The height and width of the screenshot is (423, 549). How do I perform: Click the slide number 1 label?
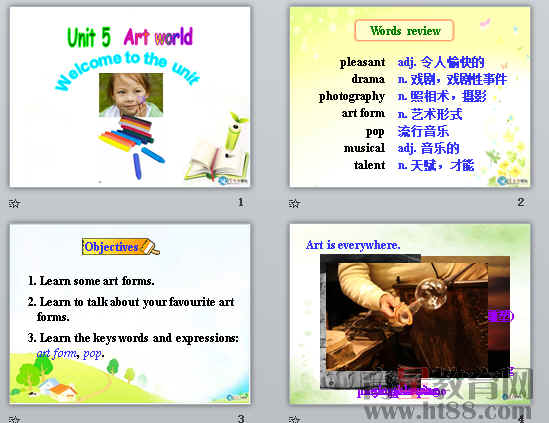point(241,202)
